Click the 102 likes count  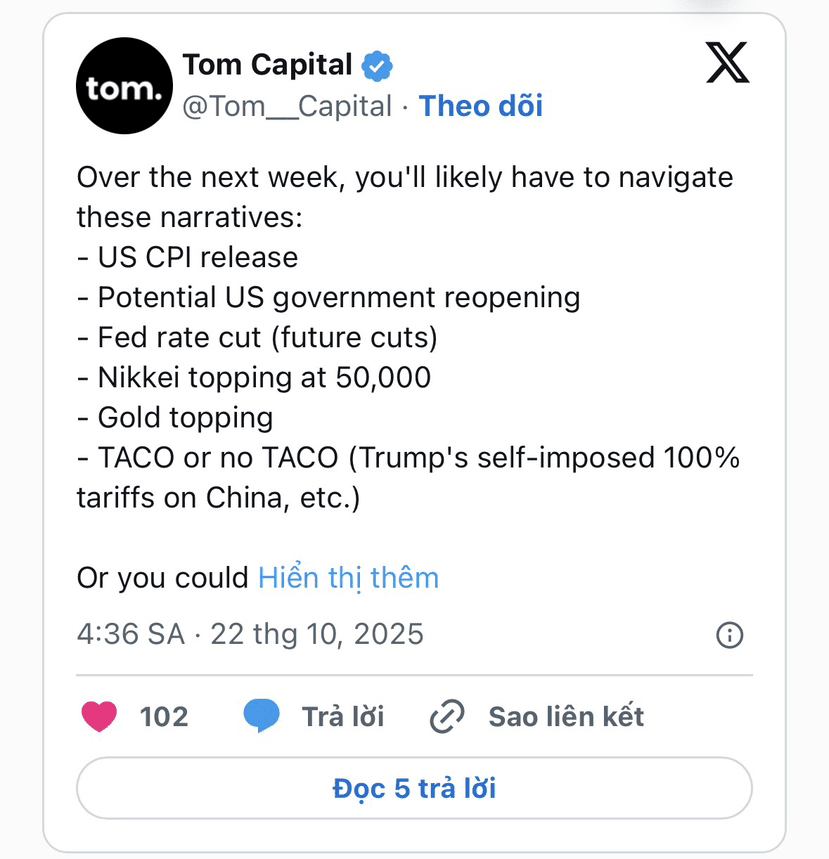point(164,716)
